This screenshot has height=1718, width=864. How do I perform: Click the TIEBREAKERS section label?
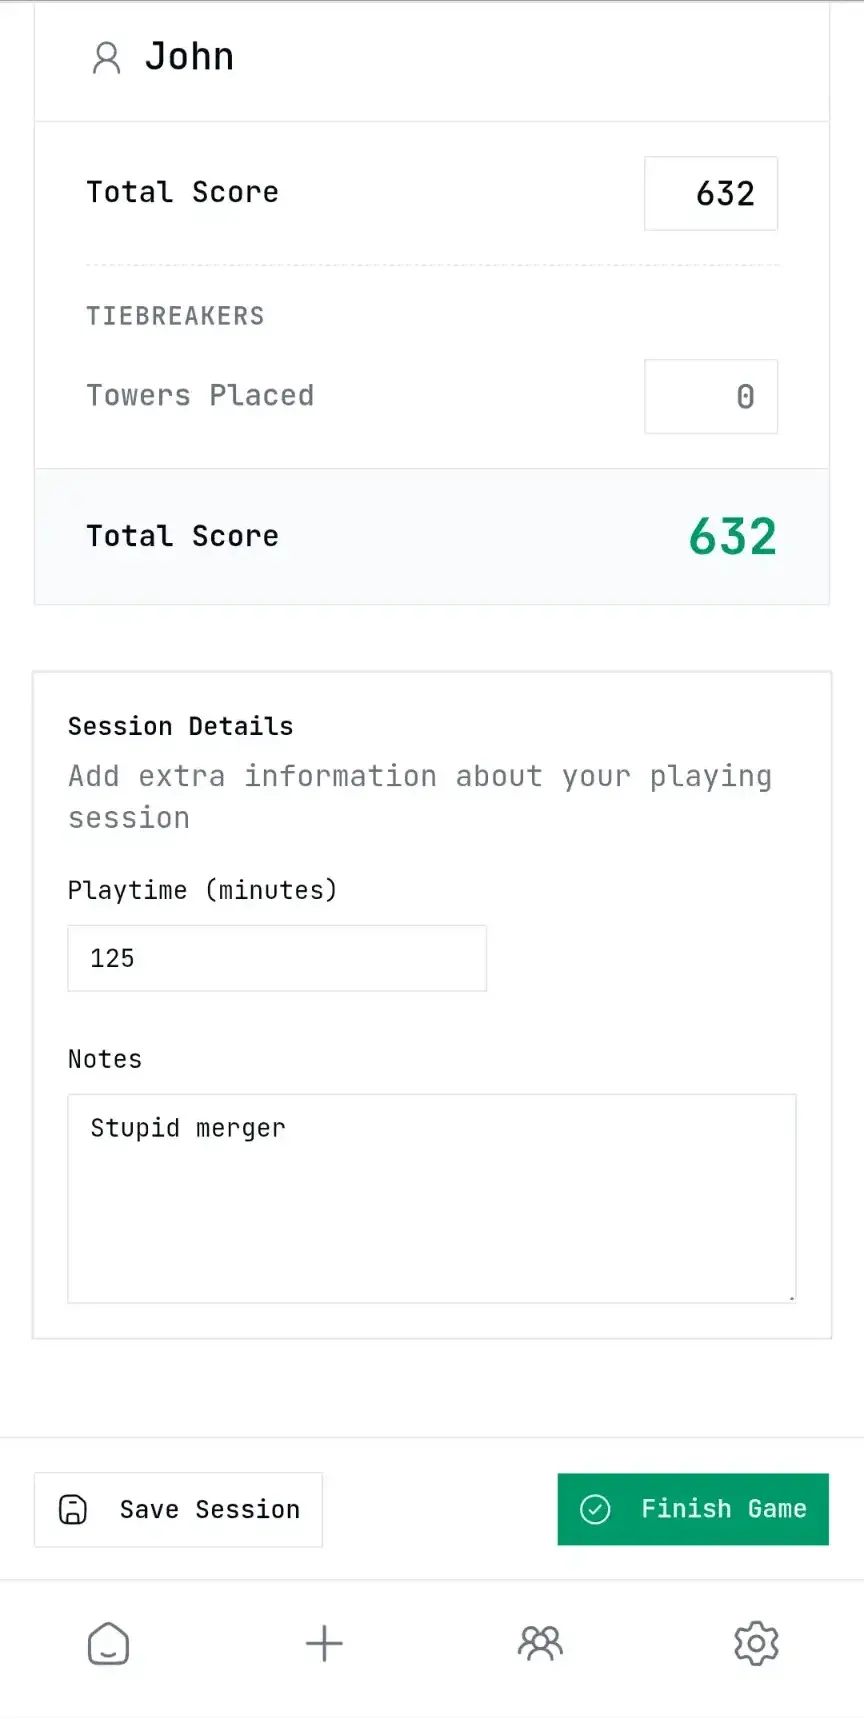tap(175, 315)
